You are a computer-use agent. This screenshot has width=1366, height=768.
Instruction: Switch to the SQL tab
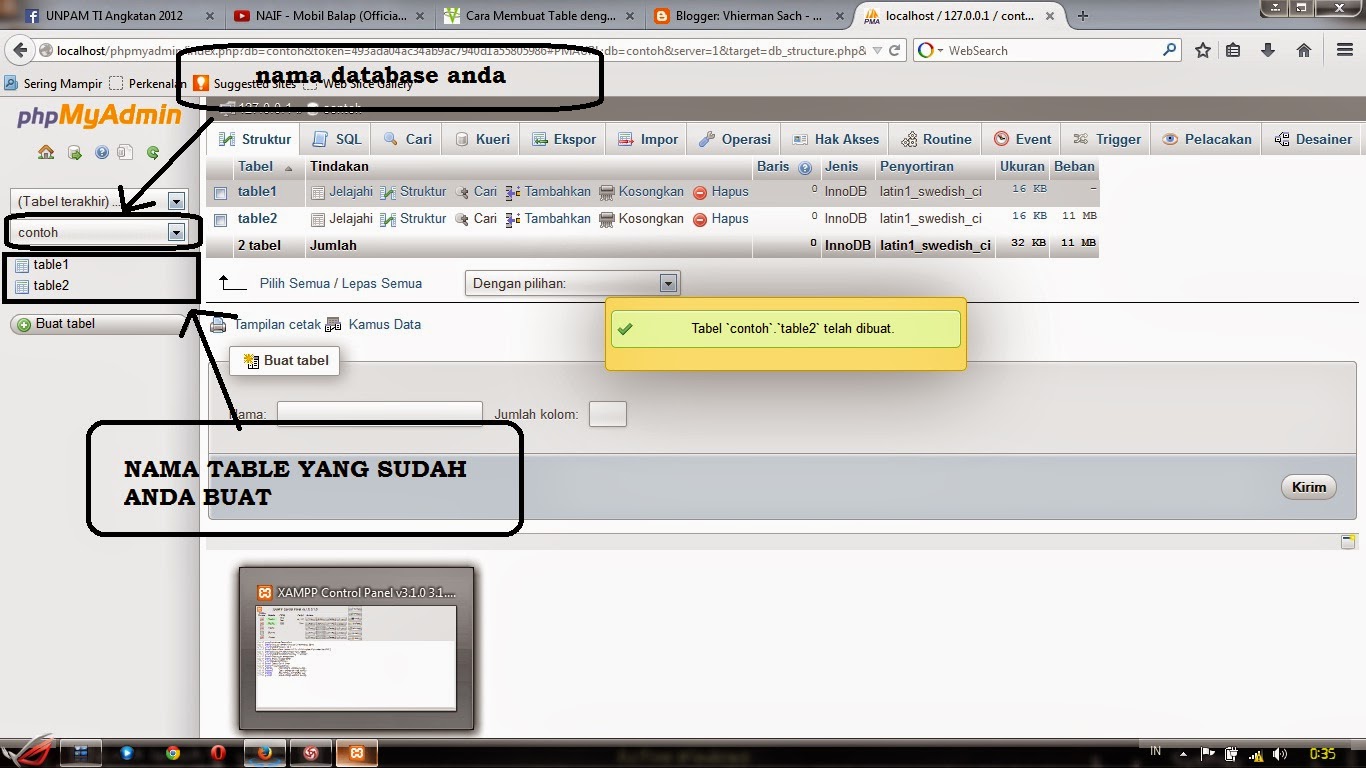(x=336, y=139)
